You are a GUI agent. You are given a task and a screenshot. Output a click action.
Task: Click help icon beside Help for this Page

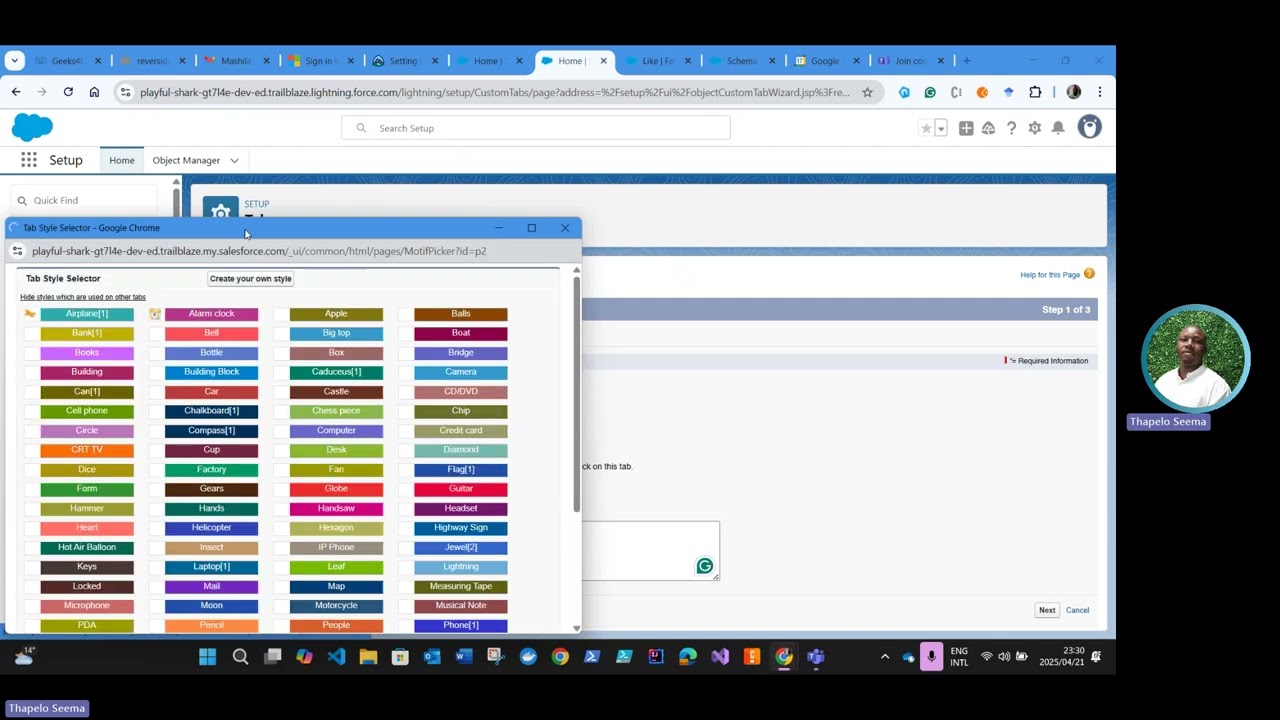(1089, 274)
